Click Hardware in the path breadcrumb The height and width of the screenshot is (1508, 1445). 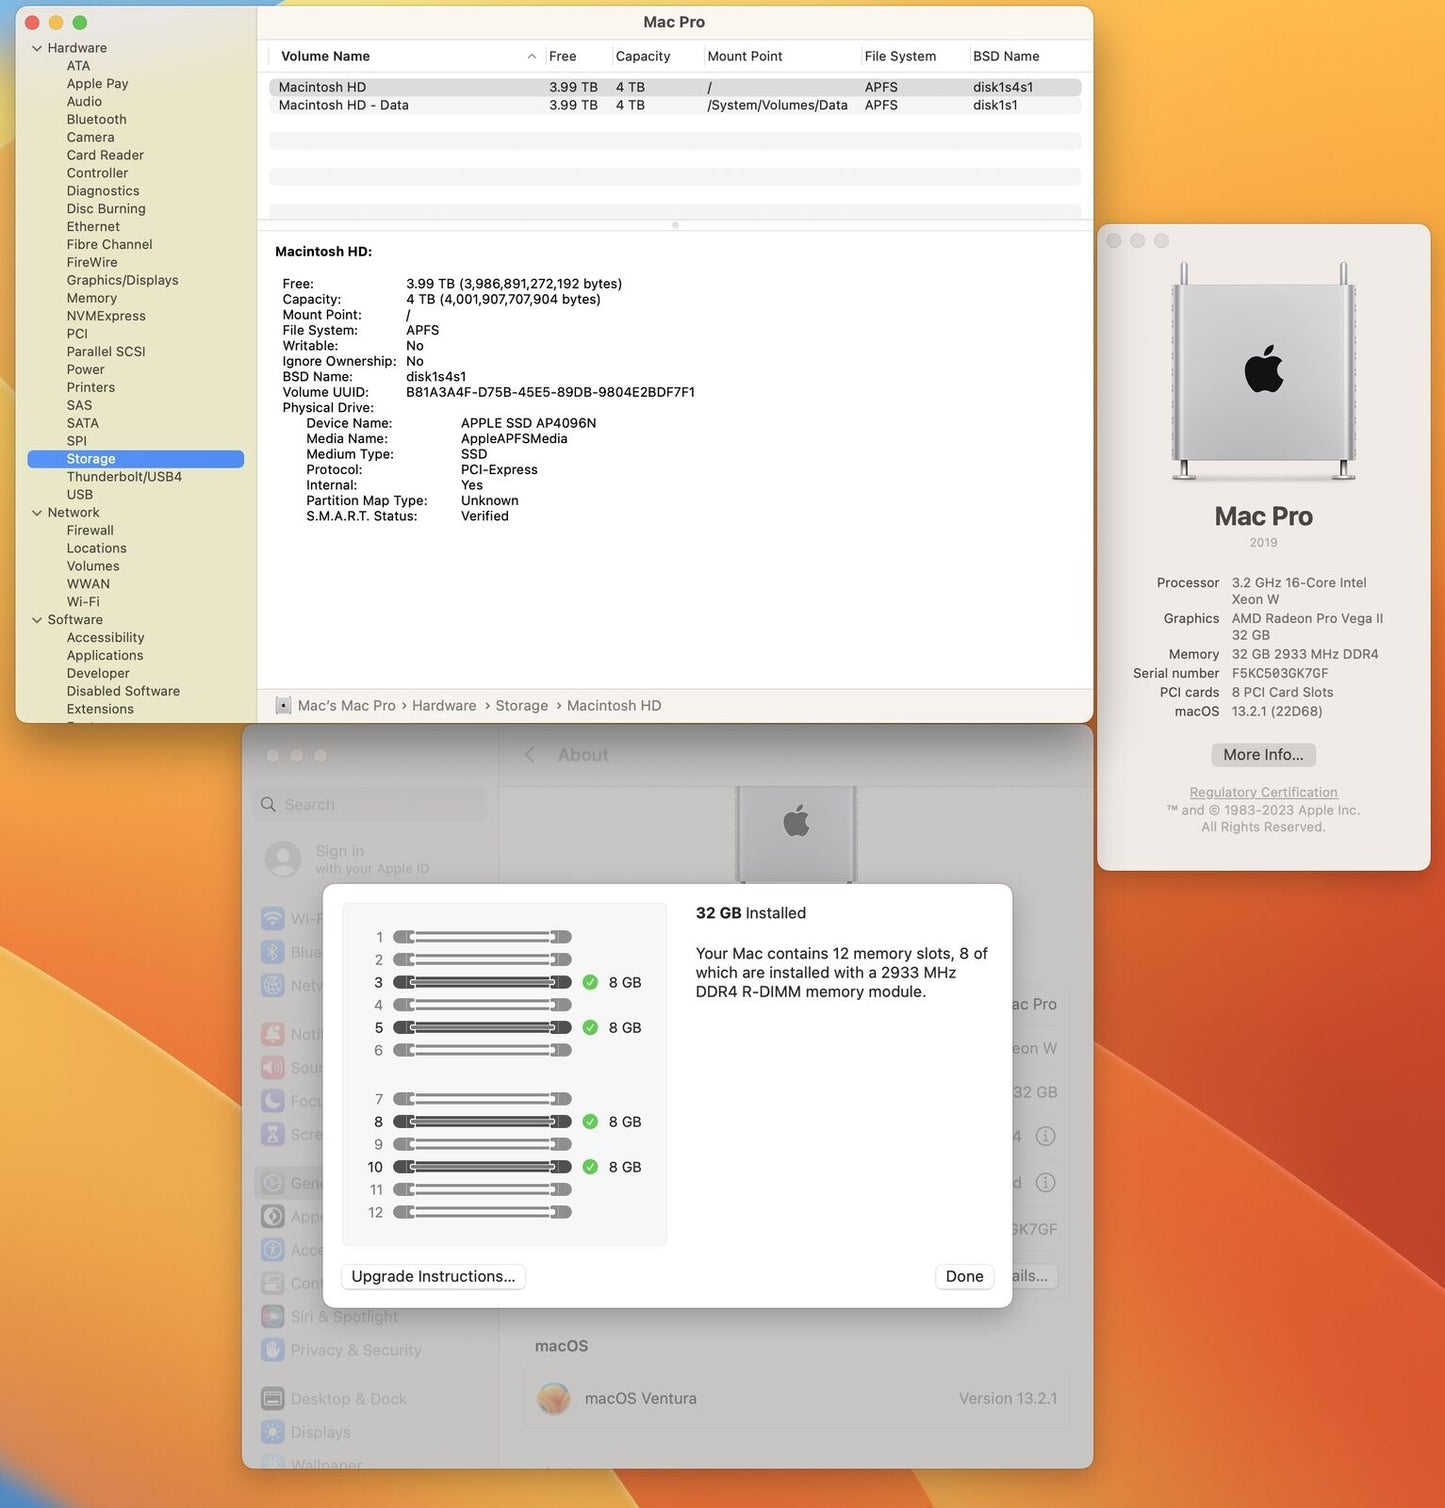pyautogui.click(x=444, y=706)
